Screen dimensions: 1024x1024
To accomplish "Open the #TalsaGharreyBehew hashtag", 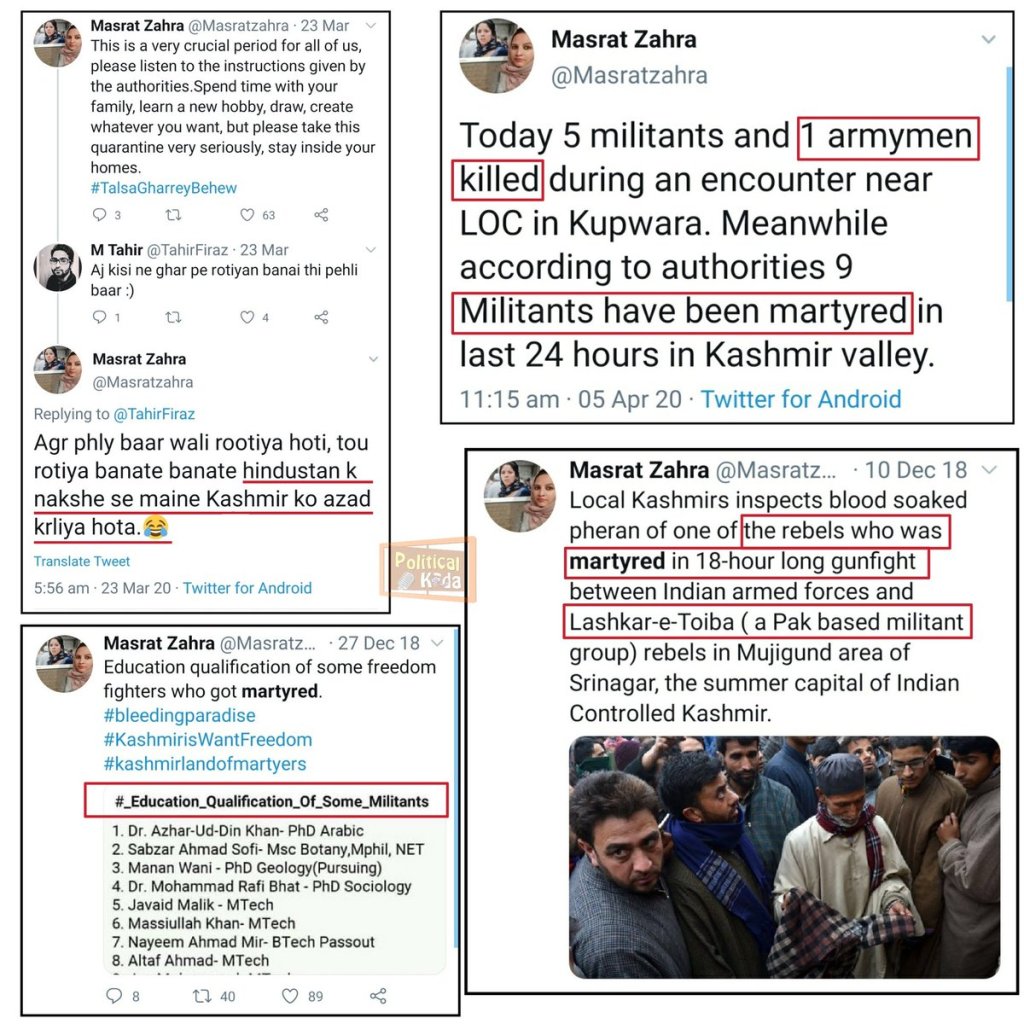I will [x=164, y=188].
